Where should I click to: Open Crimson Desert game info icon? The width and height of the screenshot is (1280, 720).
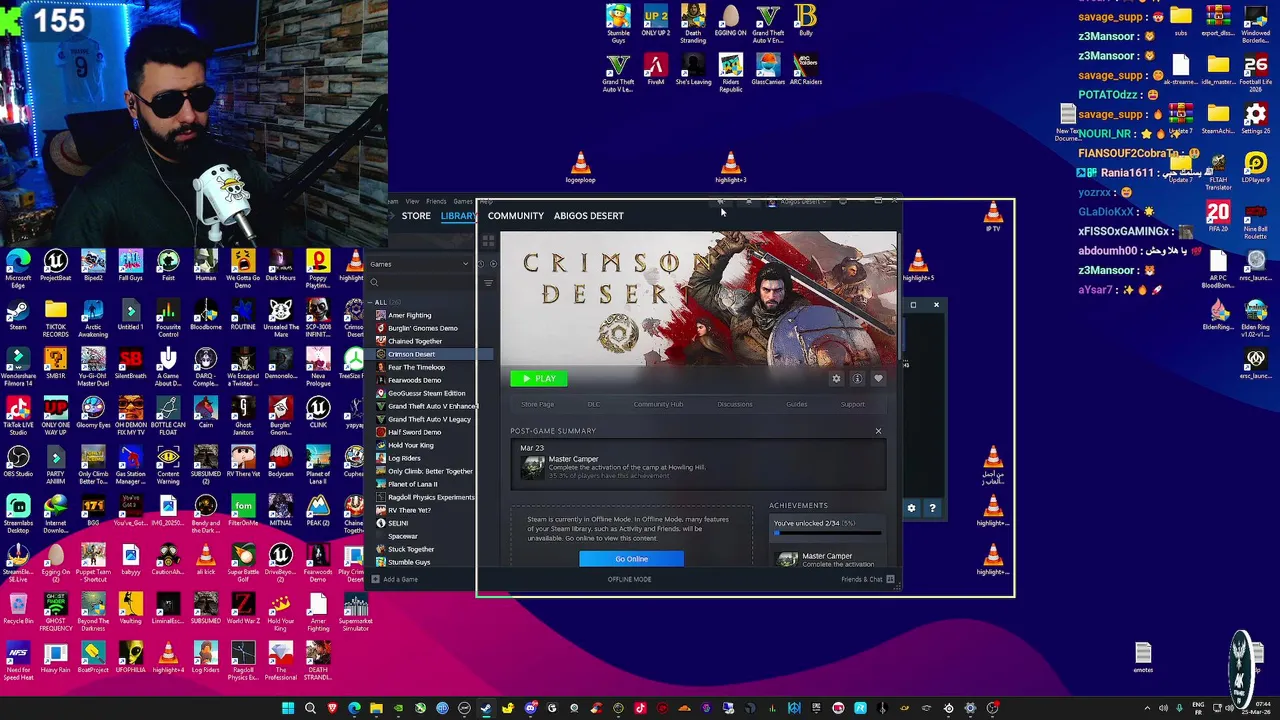coord(857,379)
